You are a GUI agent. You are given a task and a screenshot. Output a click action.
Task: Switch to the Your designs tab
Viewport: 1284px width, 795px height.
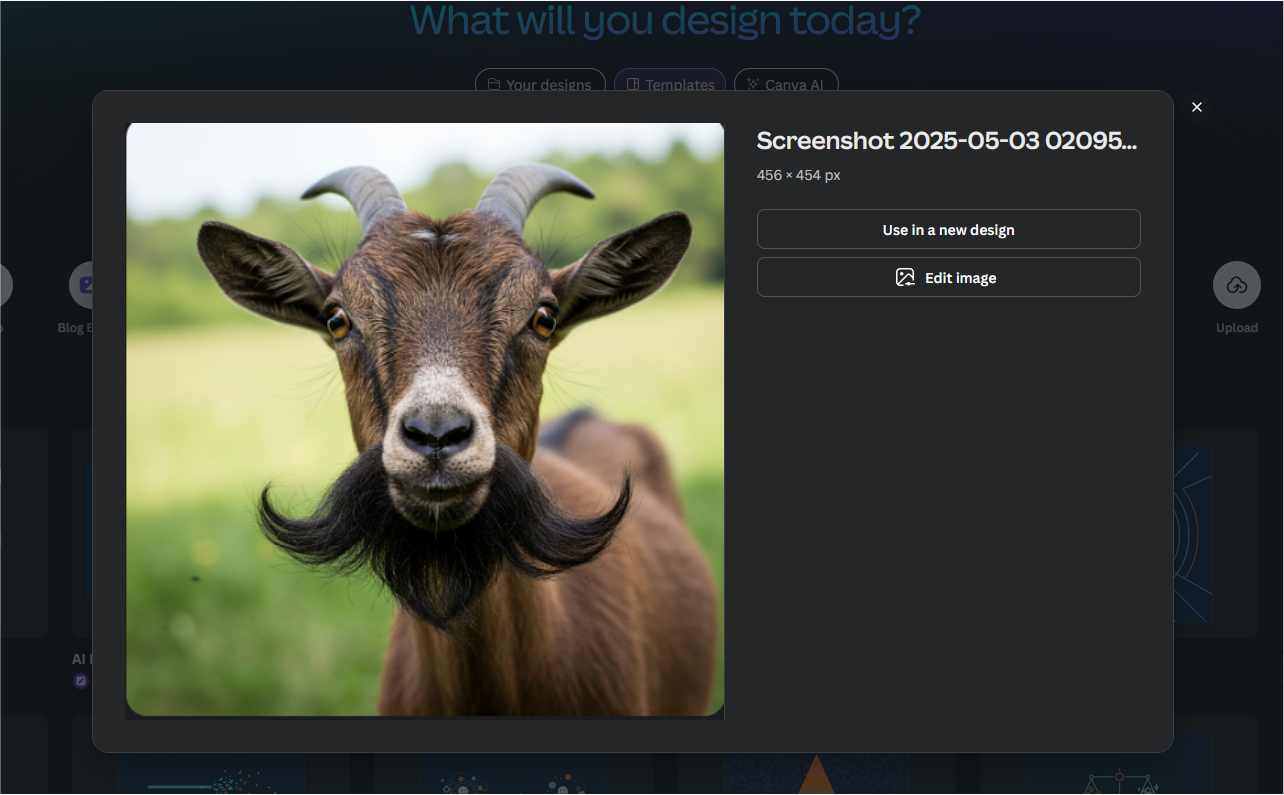click(540, 84)
